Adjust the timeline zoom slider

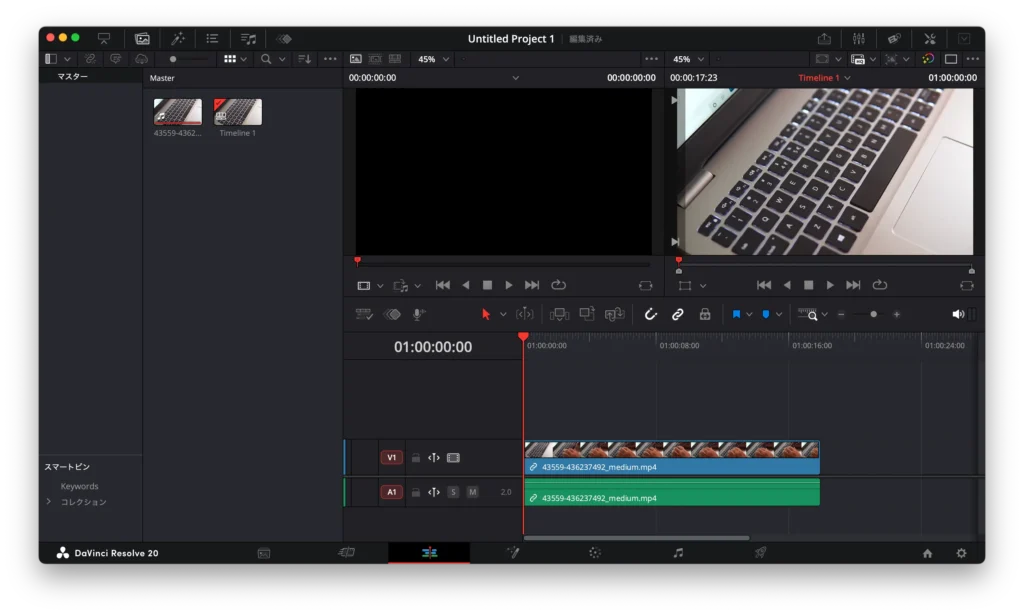(873, 313)
